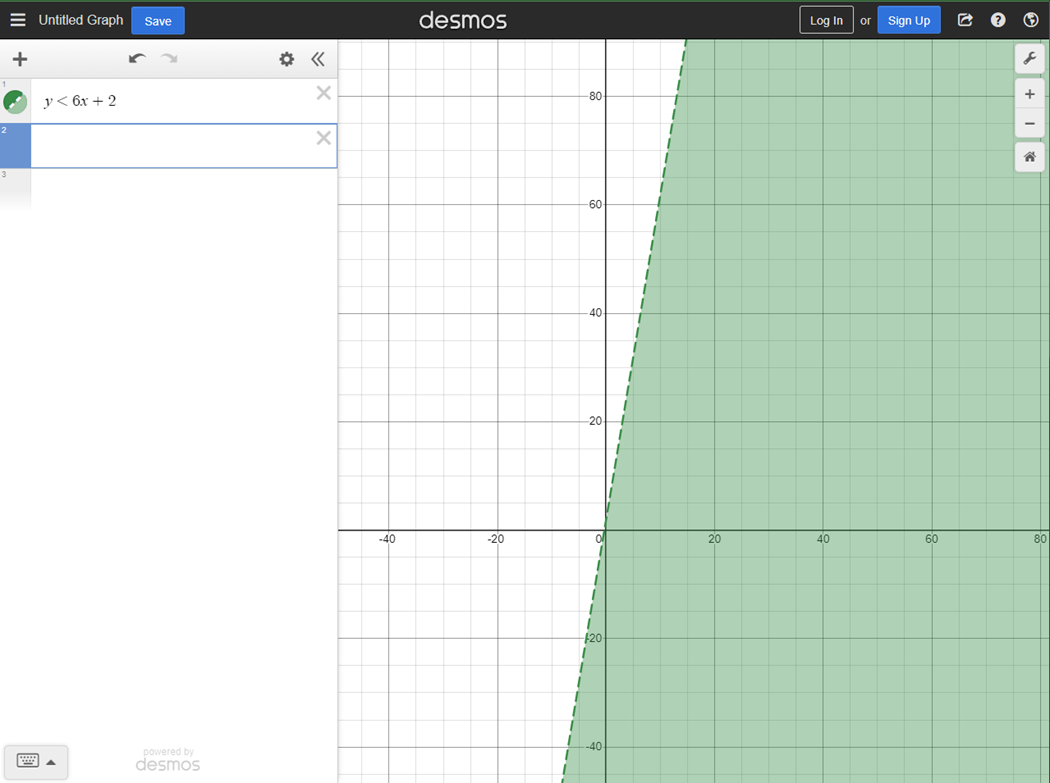Open Graph Settings wrench icon
Image resolution: width=1050 pixels, height=783 pixels.
pyautogui.click(x=1030, y=58)
